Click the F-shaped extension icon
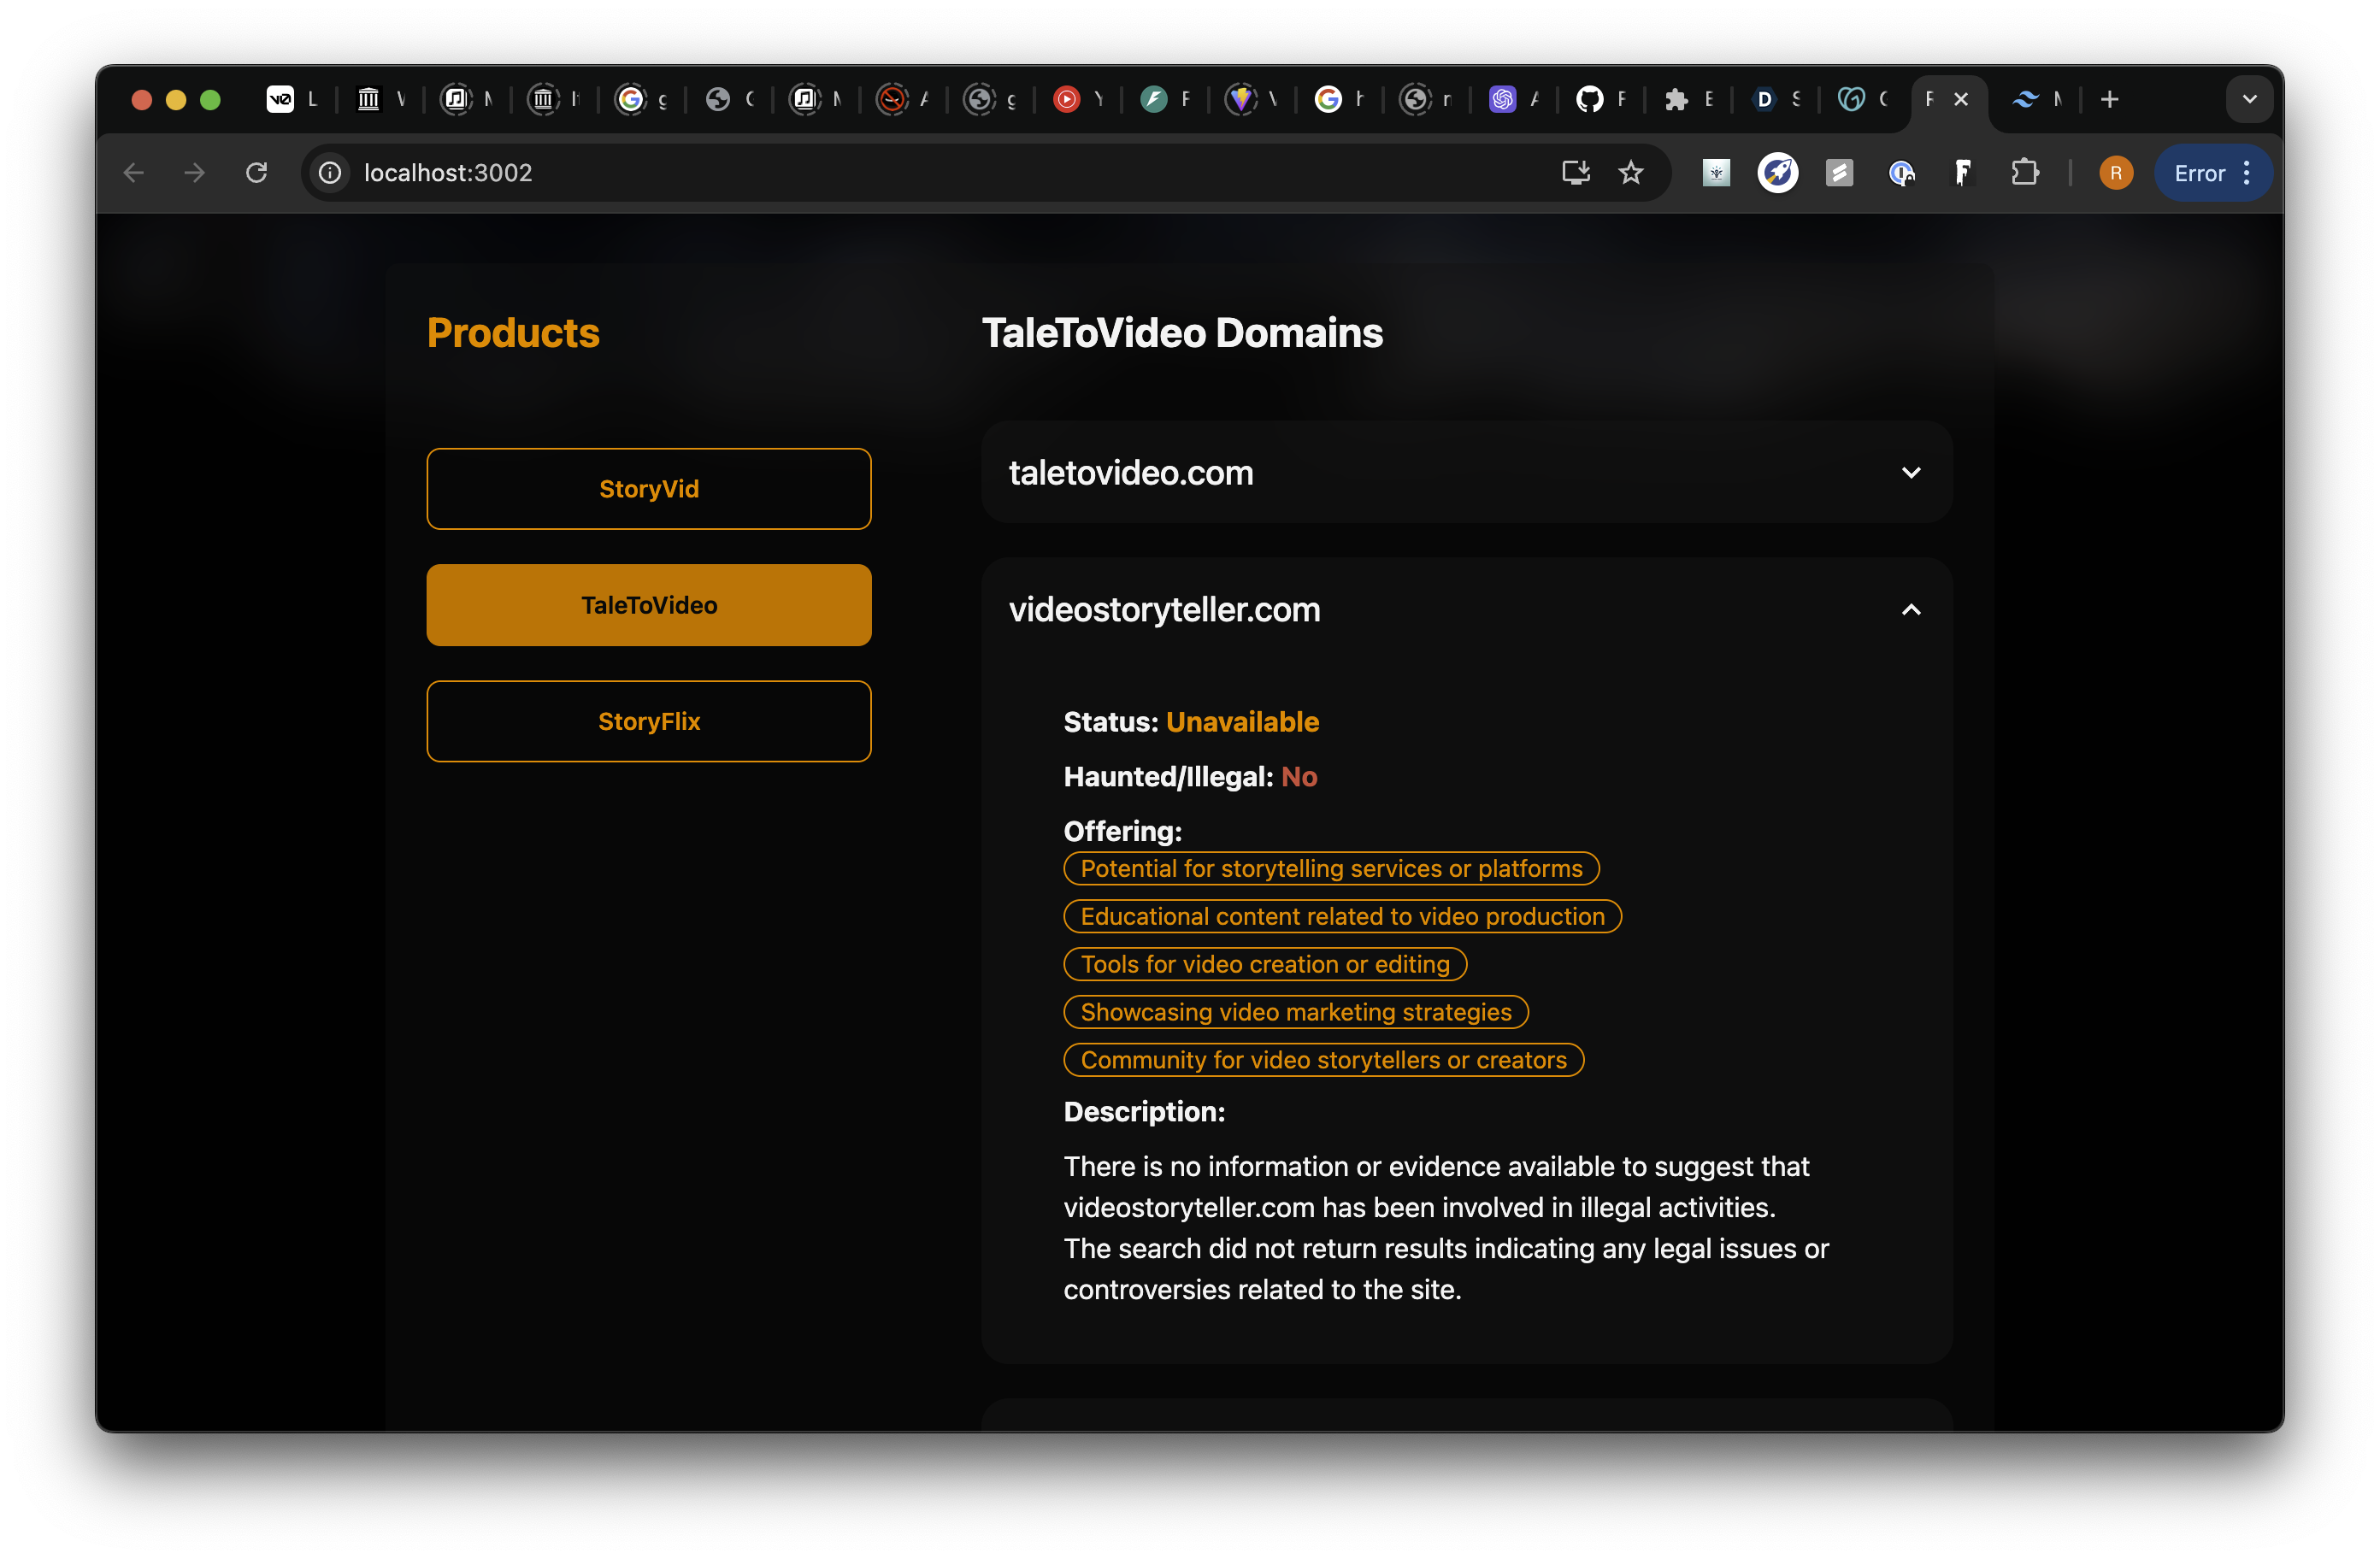2380x1559 pixels. (1962, 173)
